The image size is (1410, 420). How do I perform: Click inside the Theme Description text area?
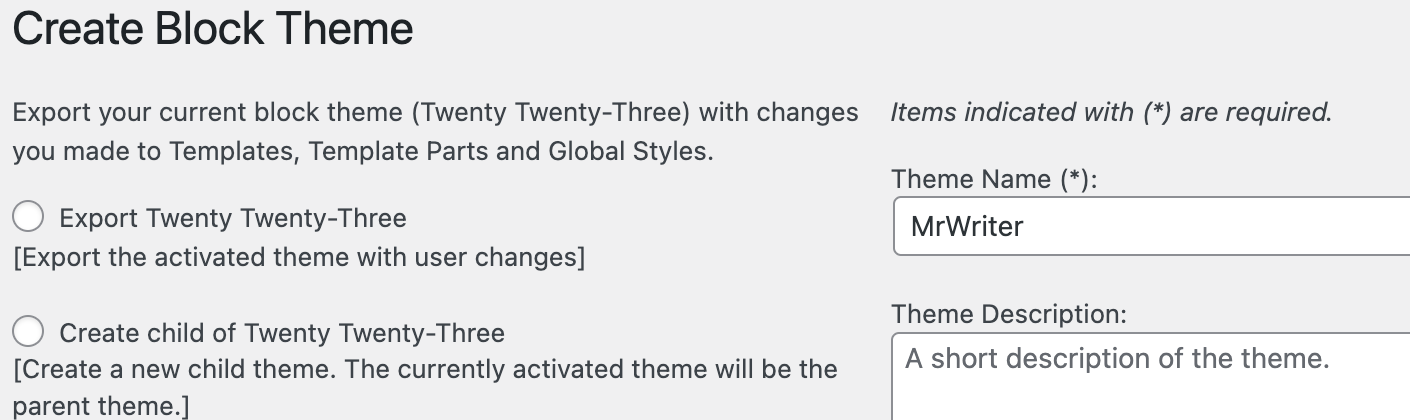(1151, 377)
